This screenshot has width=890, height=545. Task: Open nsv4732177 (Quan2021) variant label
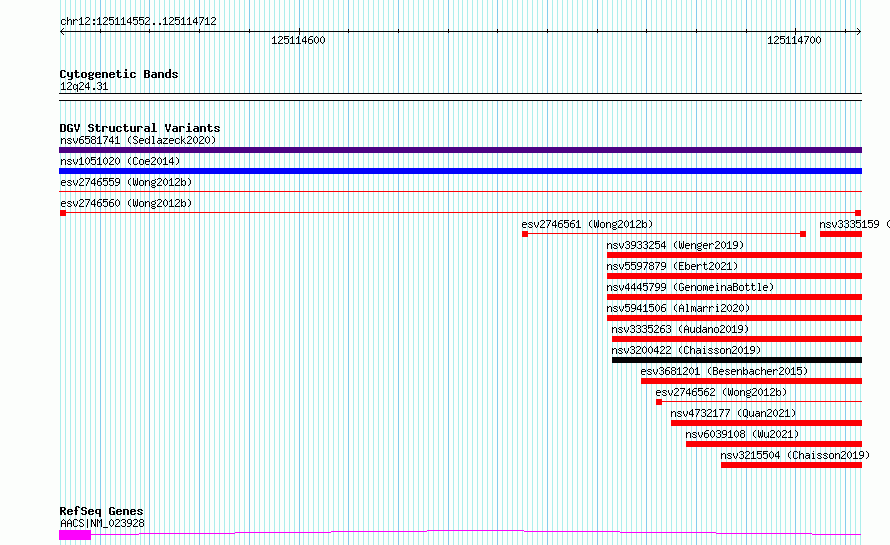point(733,413)
